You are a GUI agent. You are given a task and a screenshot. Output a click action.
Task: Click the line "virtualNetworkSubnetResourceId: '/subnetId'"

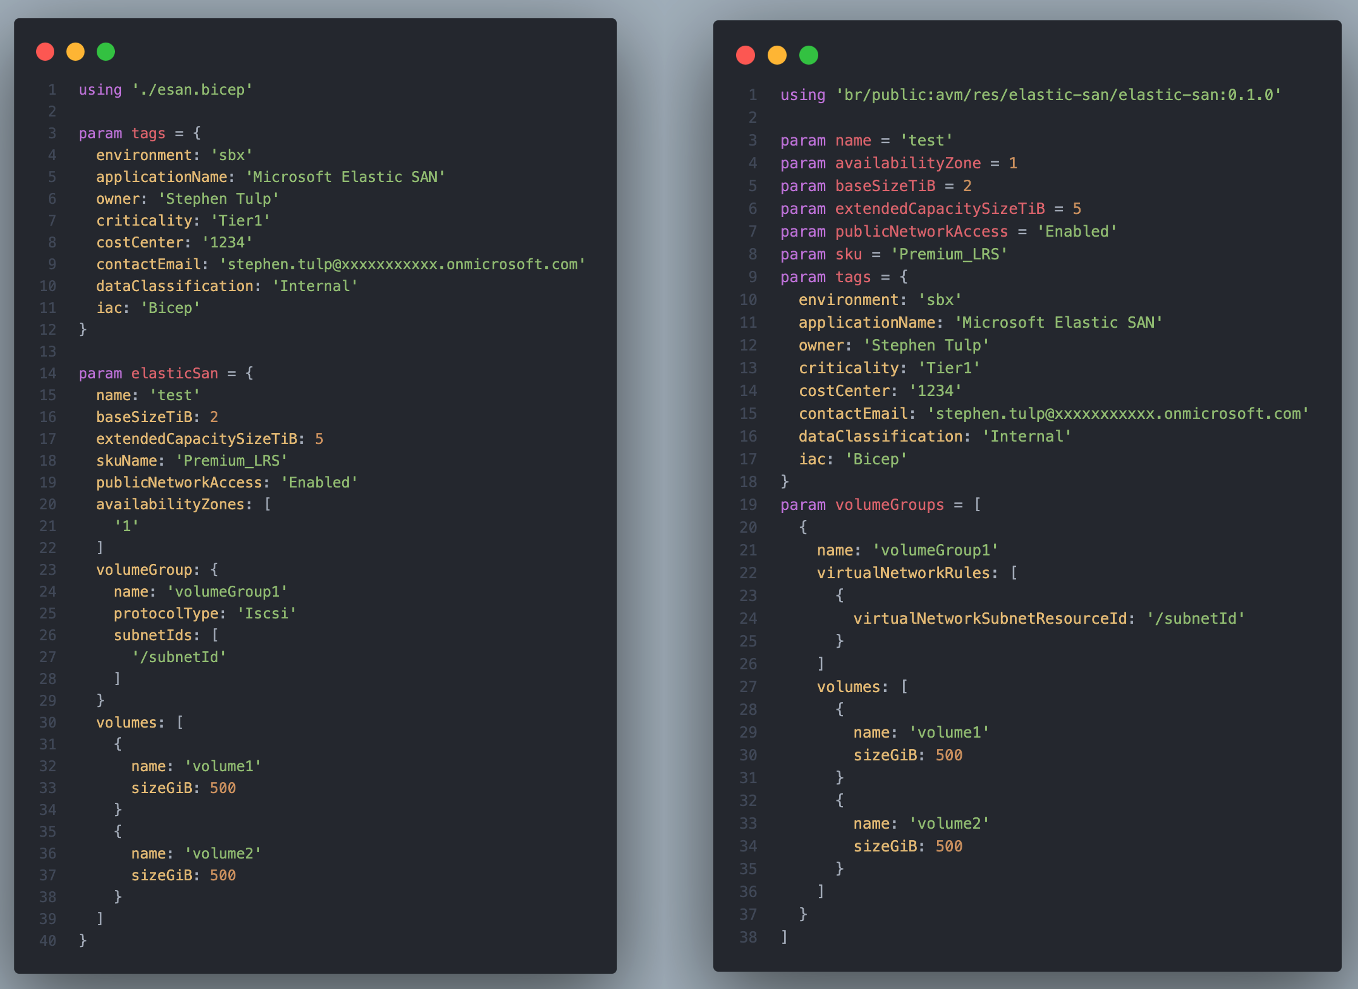[1049, 619]
